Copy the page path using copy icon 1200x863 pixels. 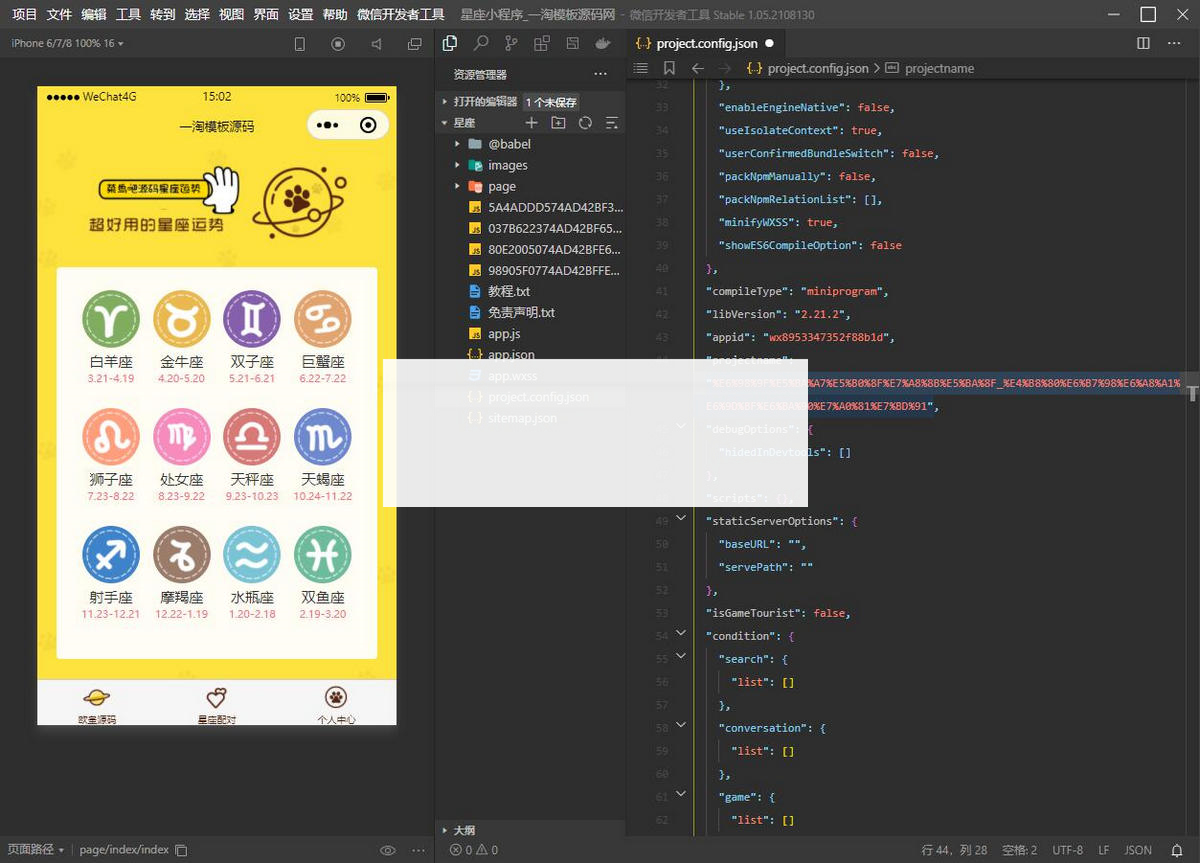pyautogui.click(x=181, y=850)
